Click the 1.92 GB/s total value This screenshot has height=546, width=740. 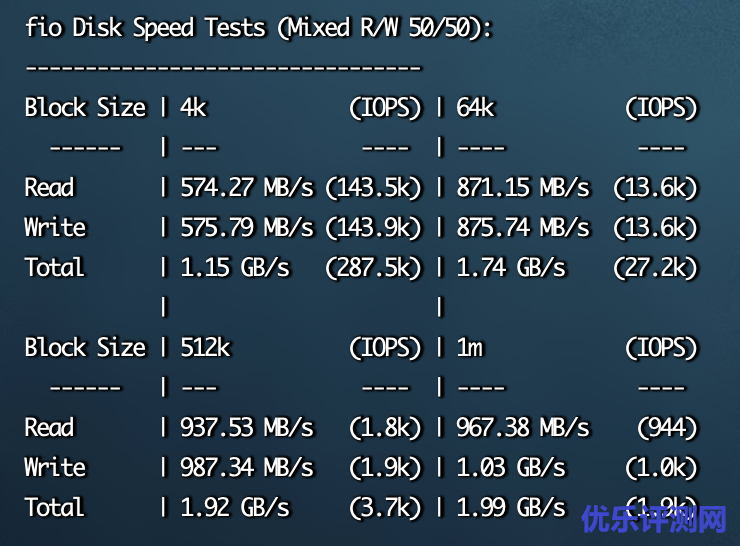pos(234,507)
